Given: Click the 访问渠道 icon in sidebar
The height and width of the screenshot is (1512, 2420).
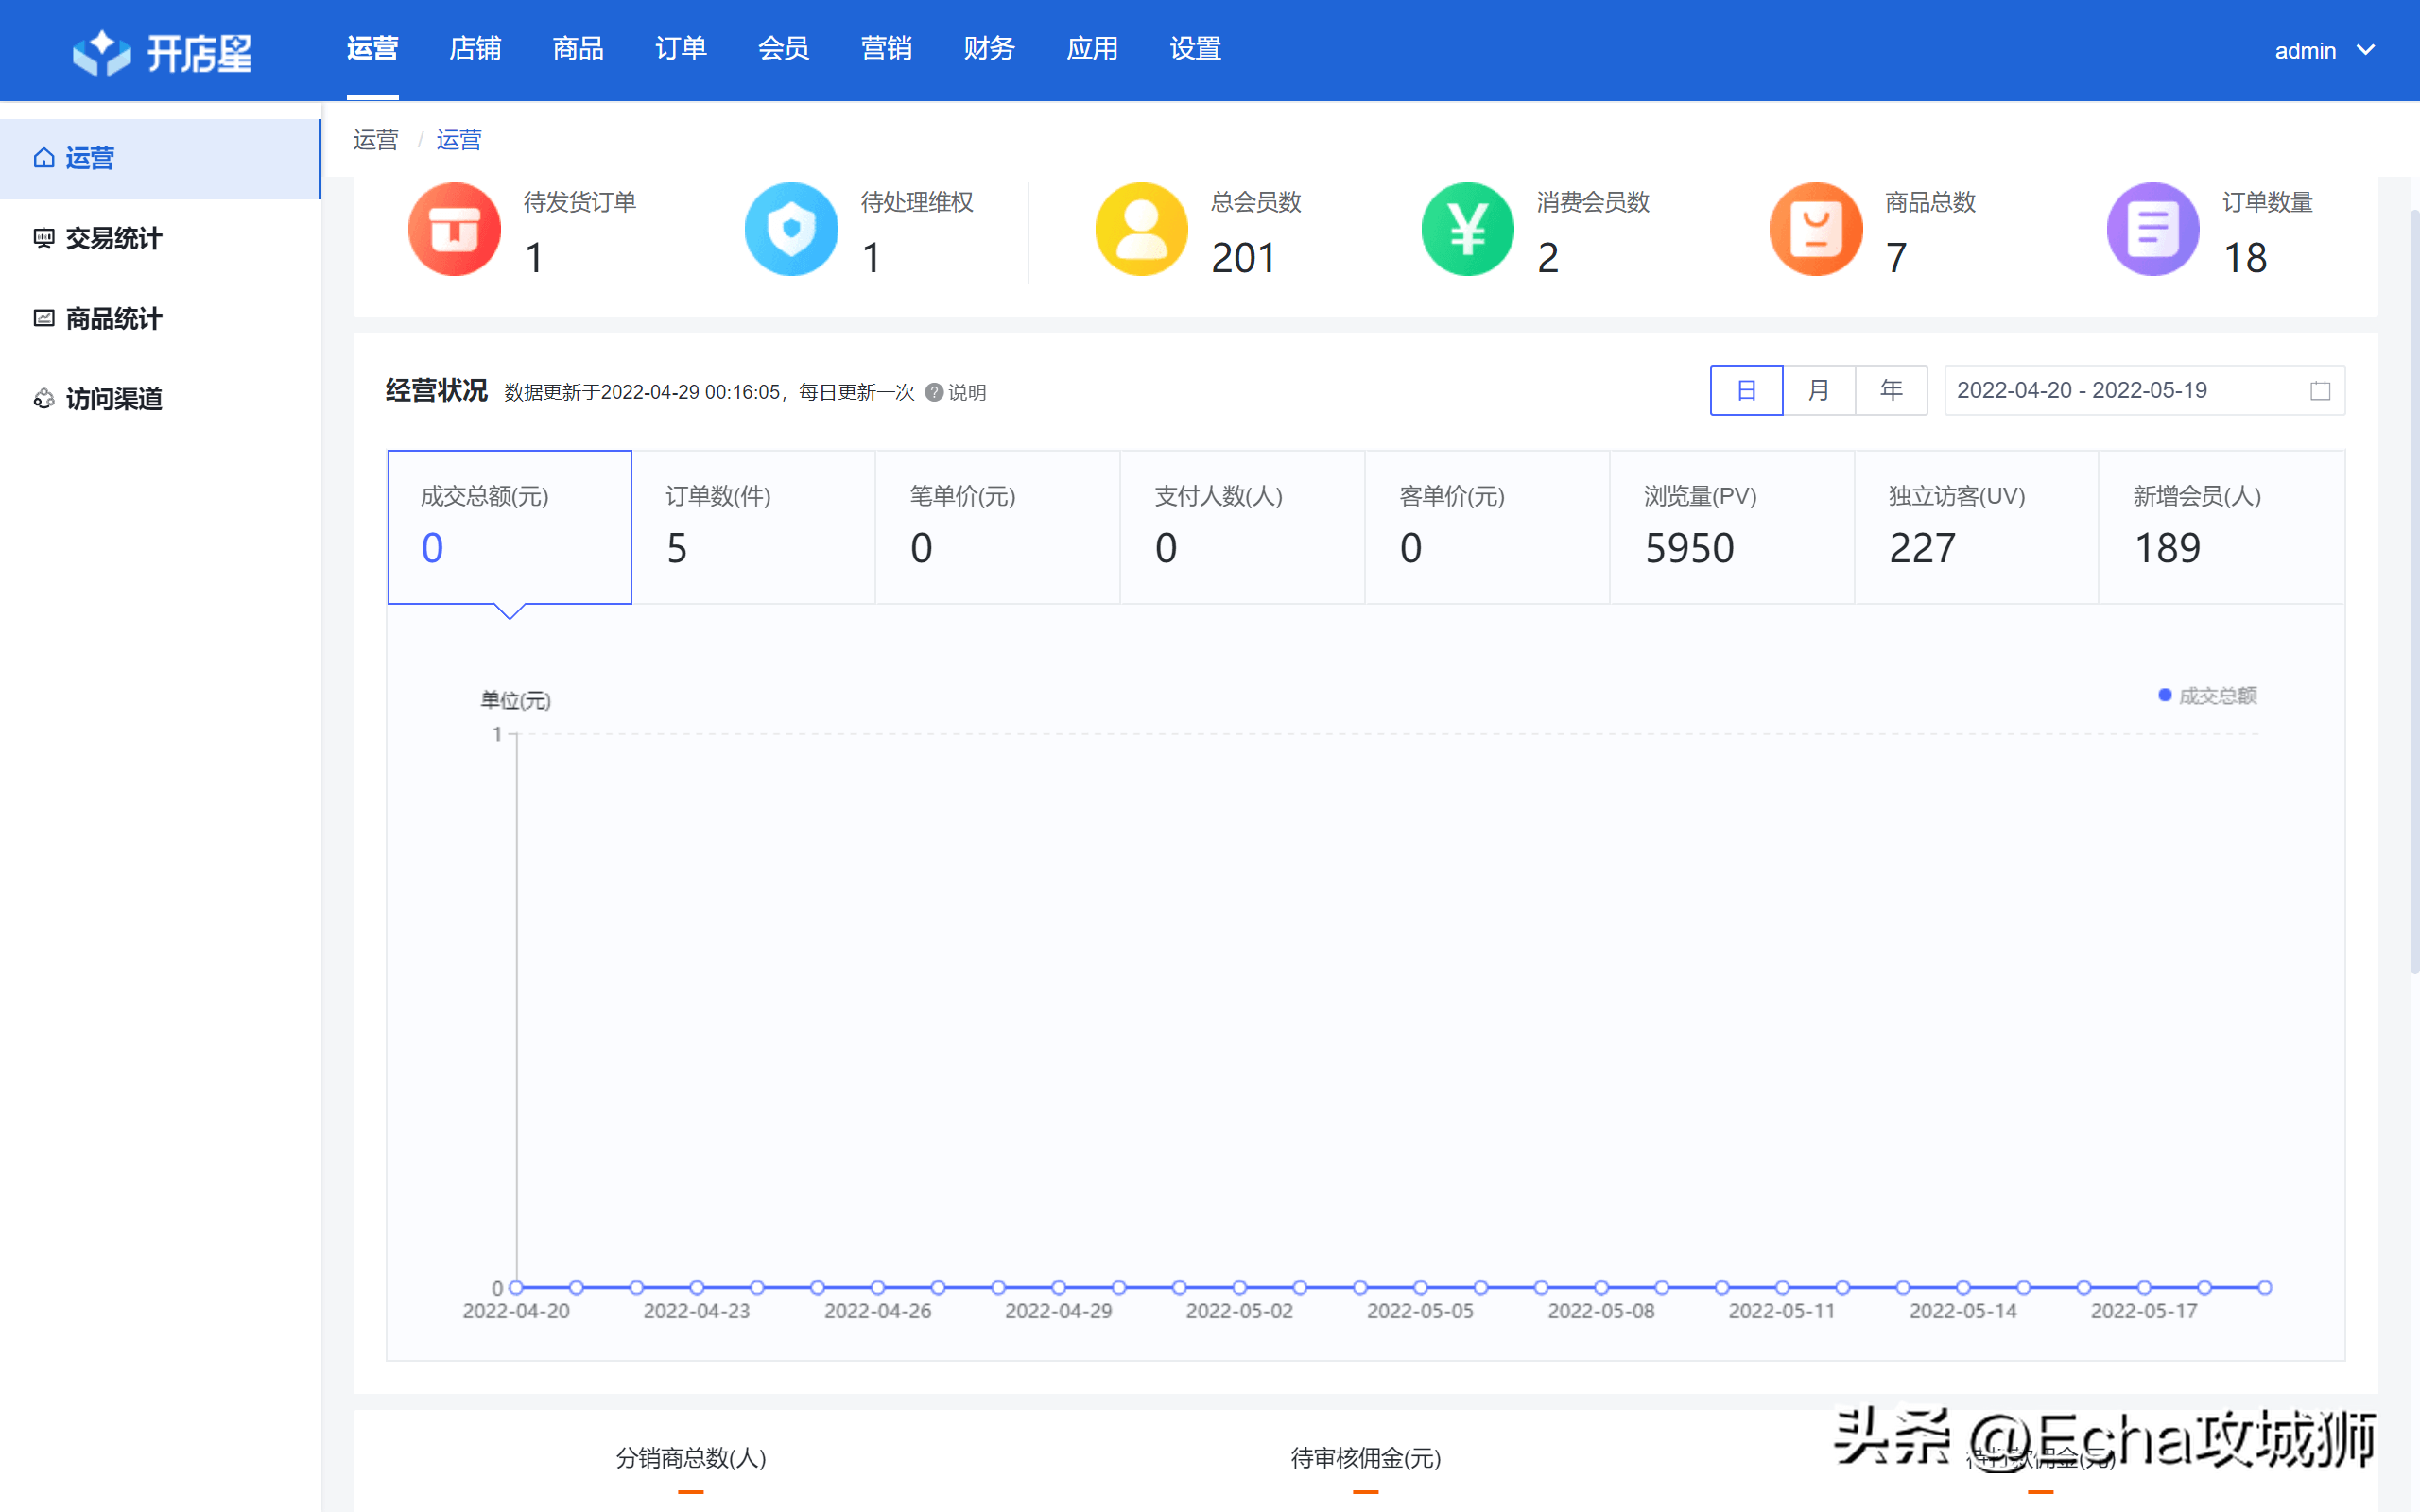Looking at the screenshot, I should [44, 398].
